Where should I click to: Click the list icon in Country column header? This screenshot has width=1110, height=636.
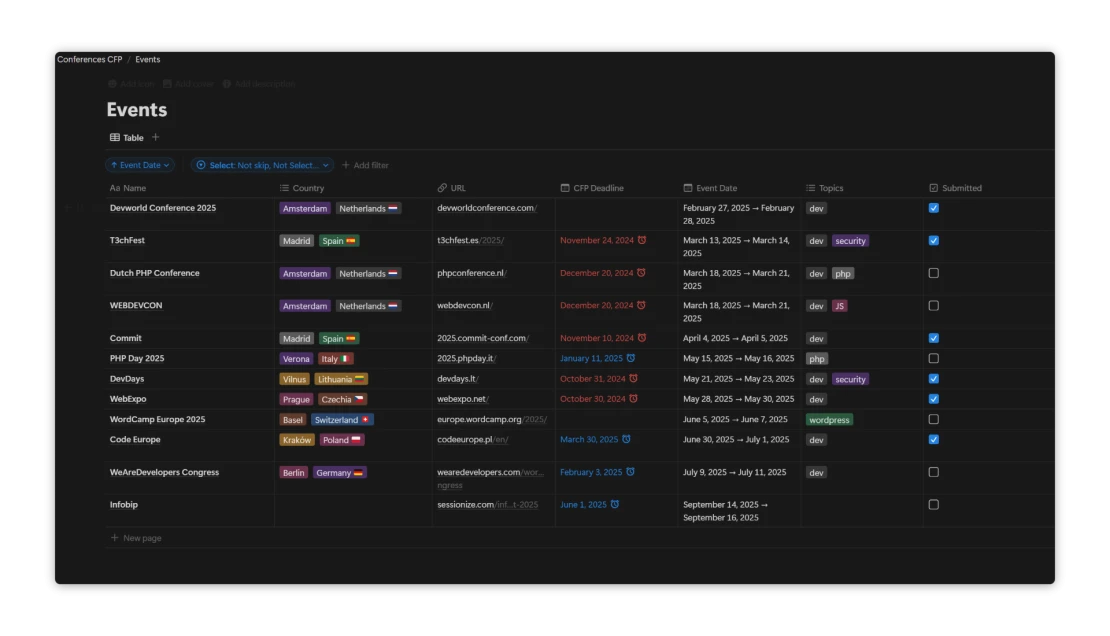(284, 188)
